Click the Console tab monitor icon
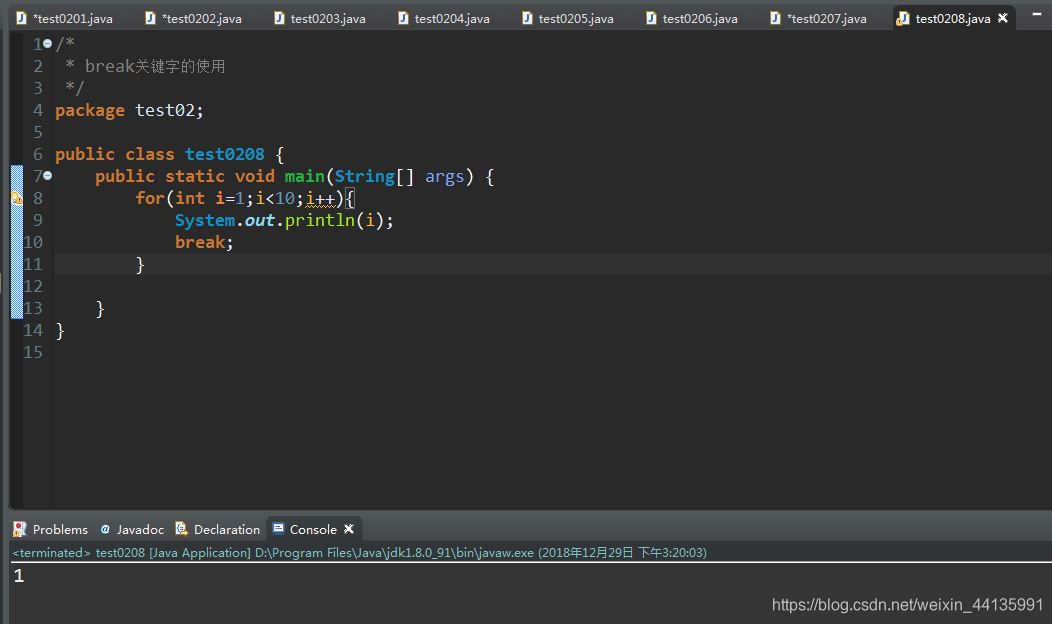Screen dimensions: 1052x624 [278, 529]
